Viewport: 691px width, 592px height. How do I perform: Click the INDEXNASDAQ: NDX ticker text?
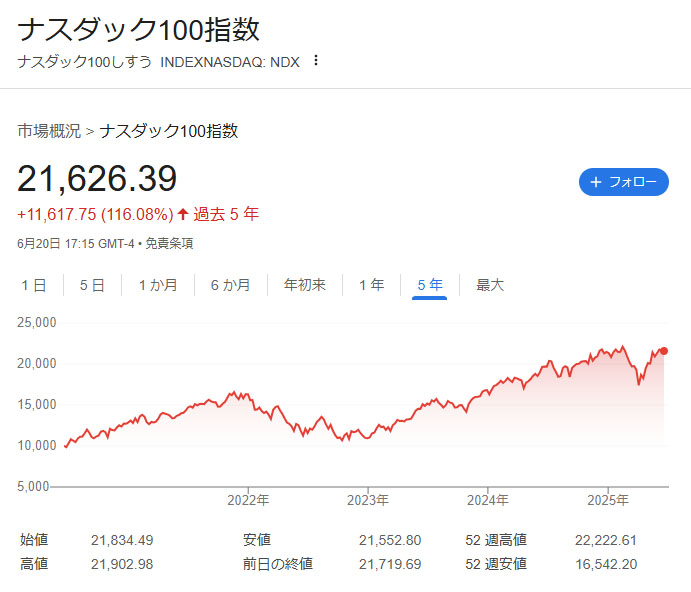pos(229,61)
